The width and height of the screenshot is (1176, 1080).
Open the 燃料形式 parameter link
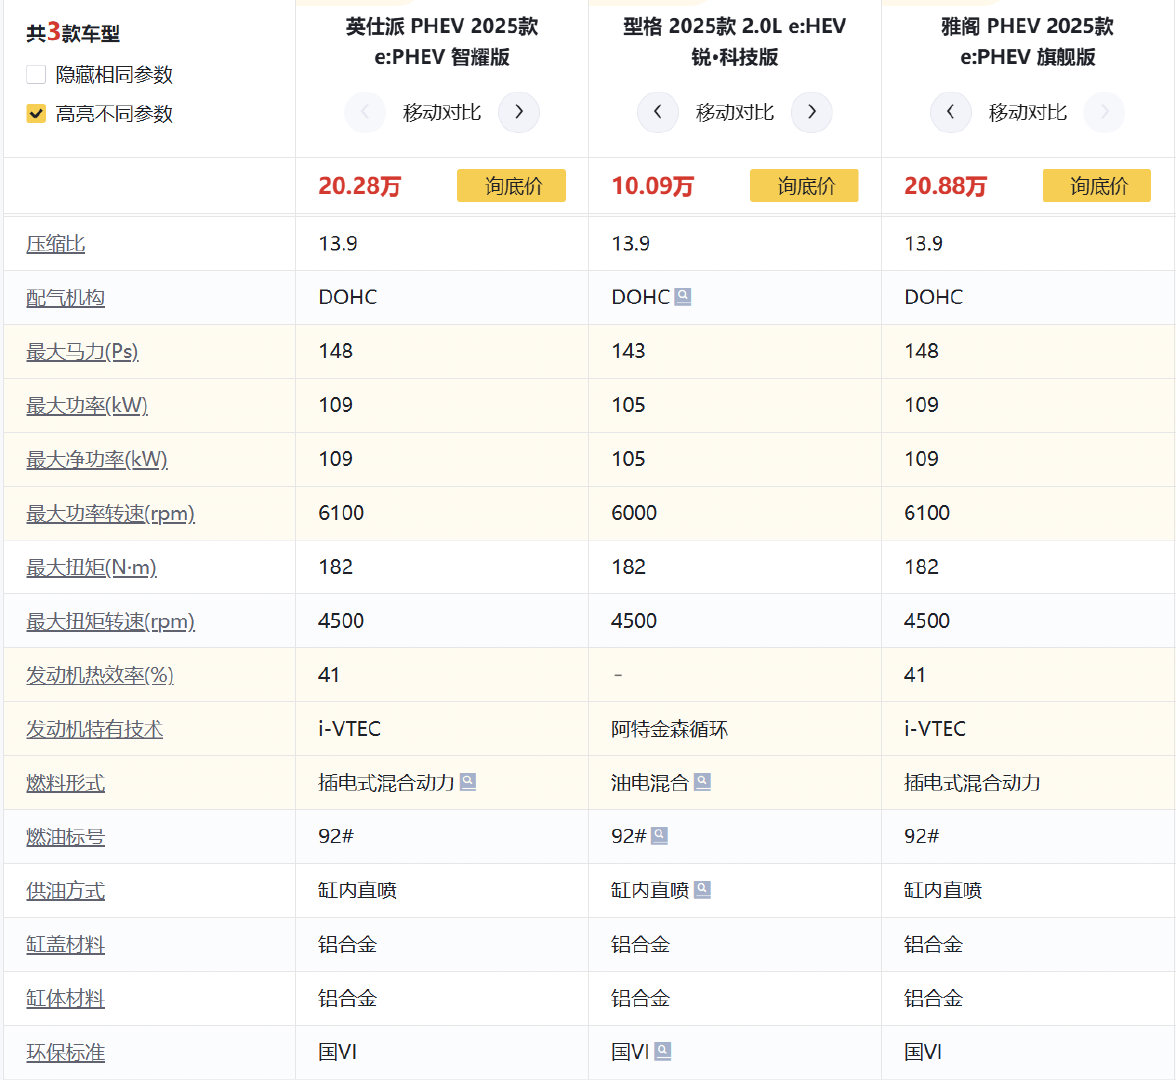pos(65,783)
